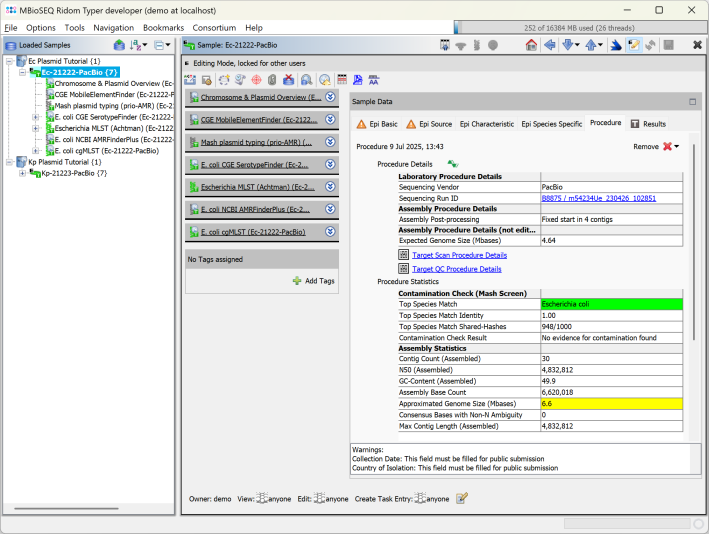Click the Create Task Entry notepad icon
709x534 pixels.
click(462, 498)
